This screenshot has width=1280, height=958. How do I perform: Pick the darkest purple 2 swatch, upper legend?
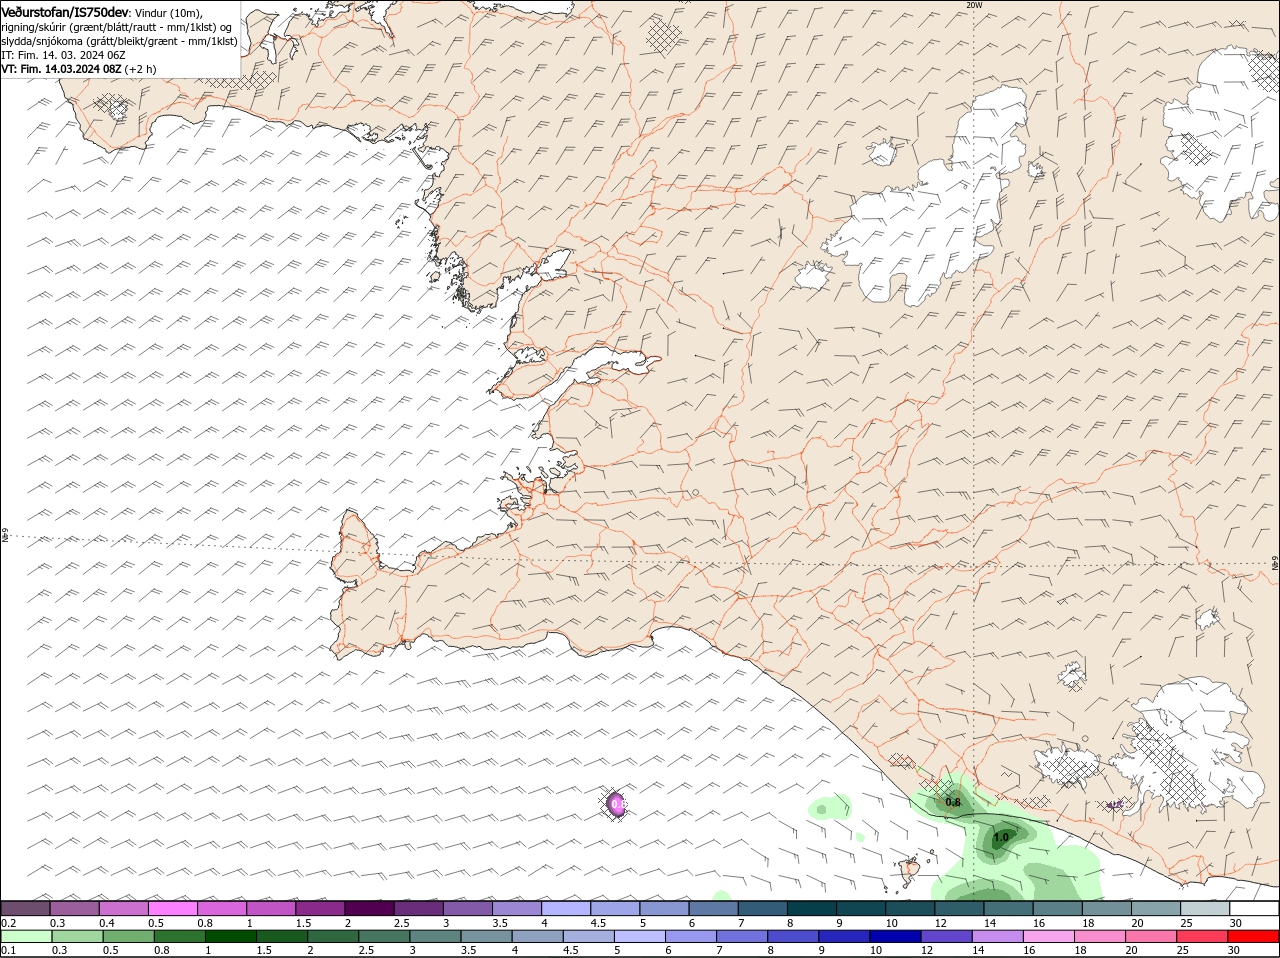pos(368,908)
